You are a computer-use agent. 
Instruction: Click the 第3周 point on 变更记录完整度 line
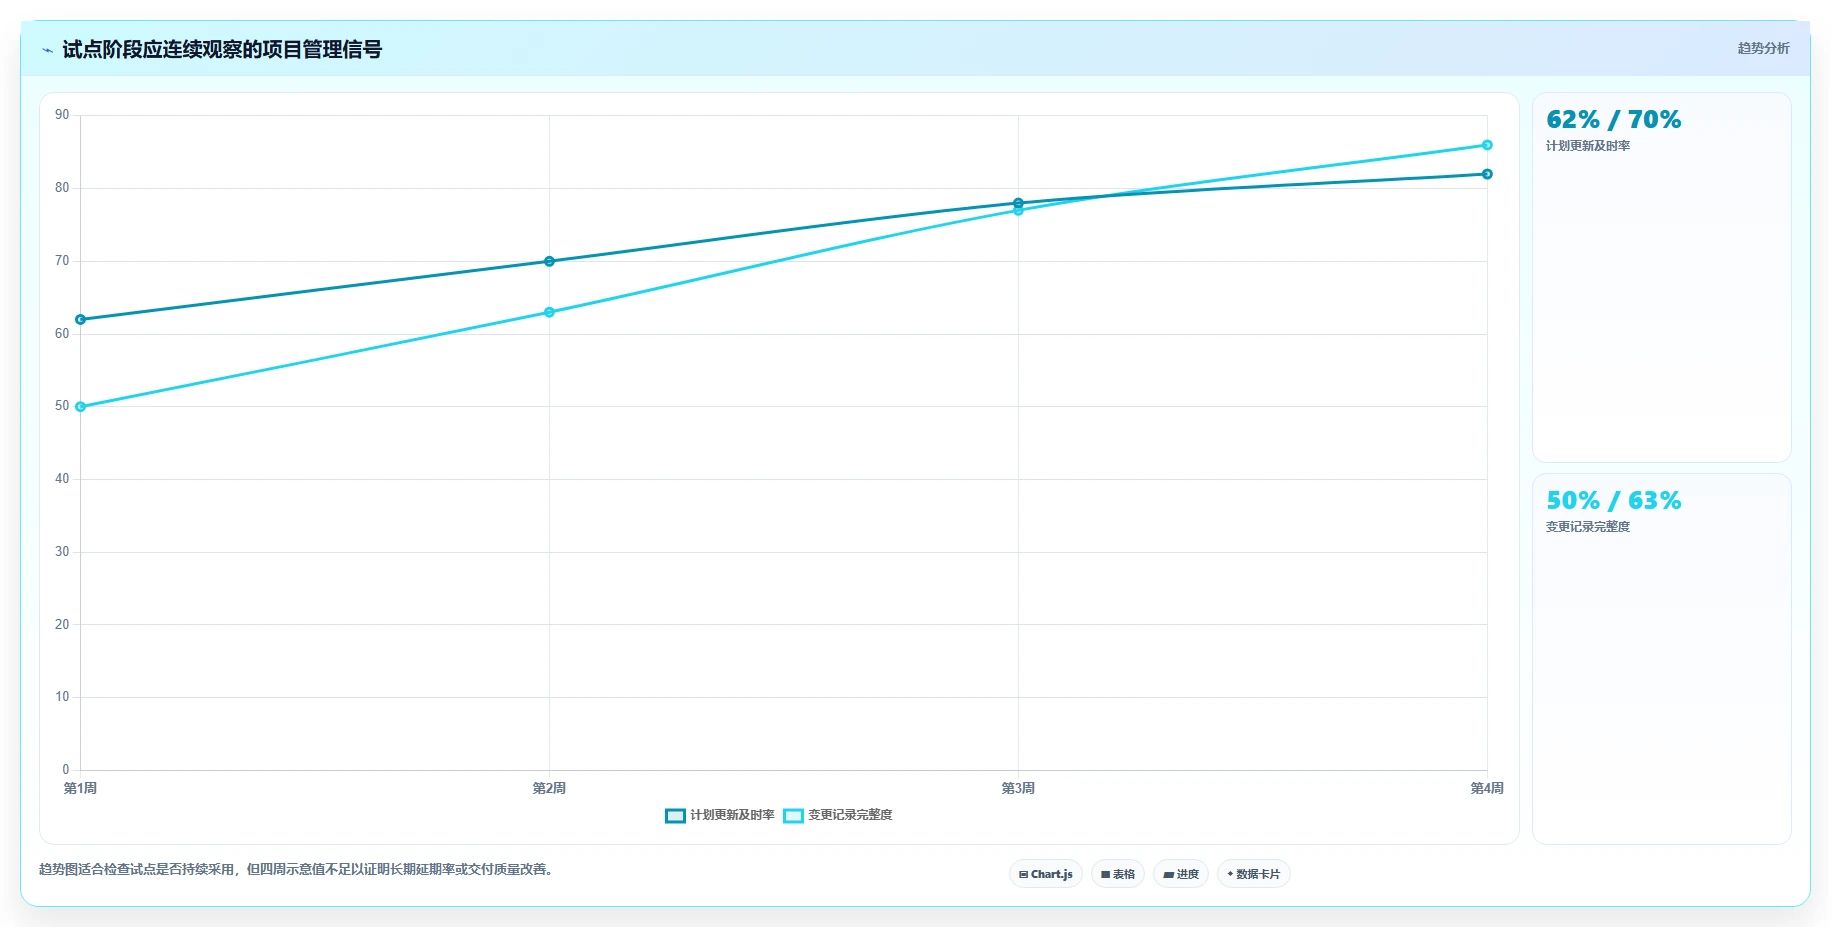point(1018,211)
